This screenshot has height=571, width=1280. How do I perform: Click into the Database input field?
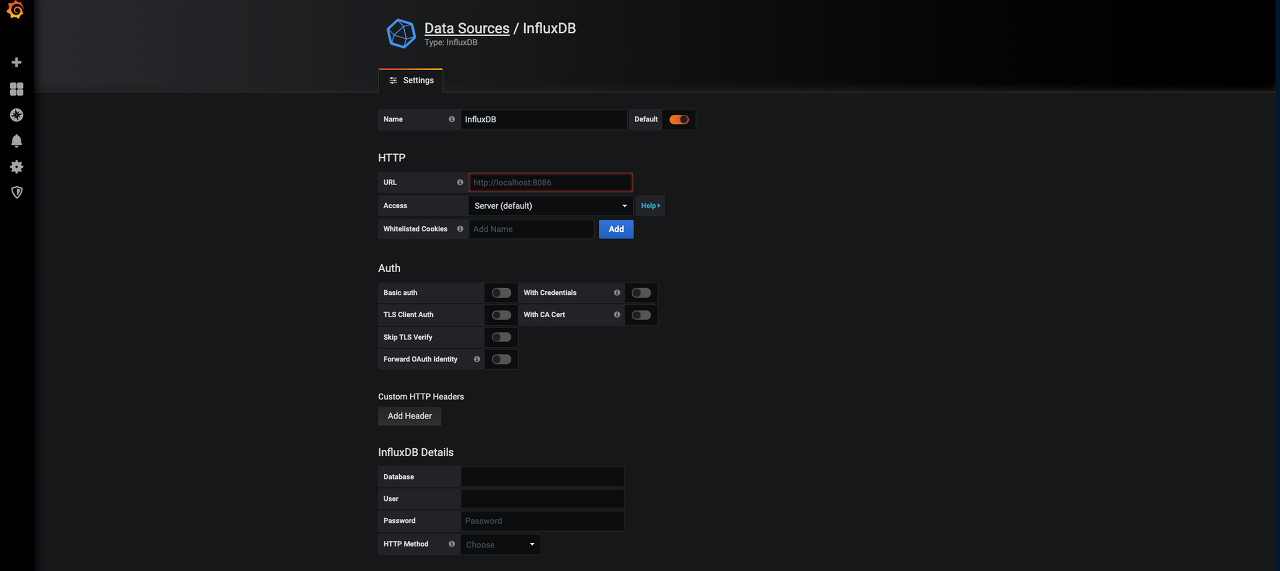pyautogui.click(x=543, y=477)
